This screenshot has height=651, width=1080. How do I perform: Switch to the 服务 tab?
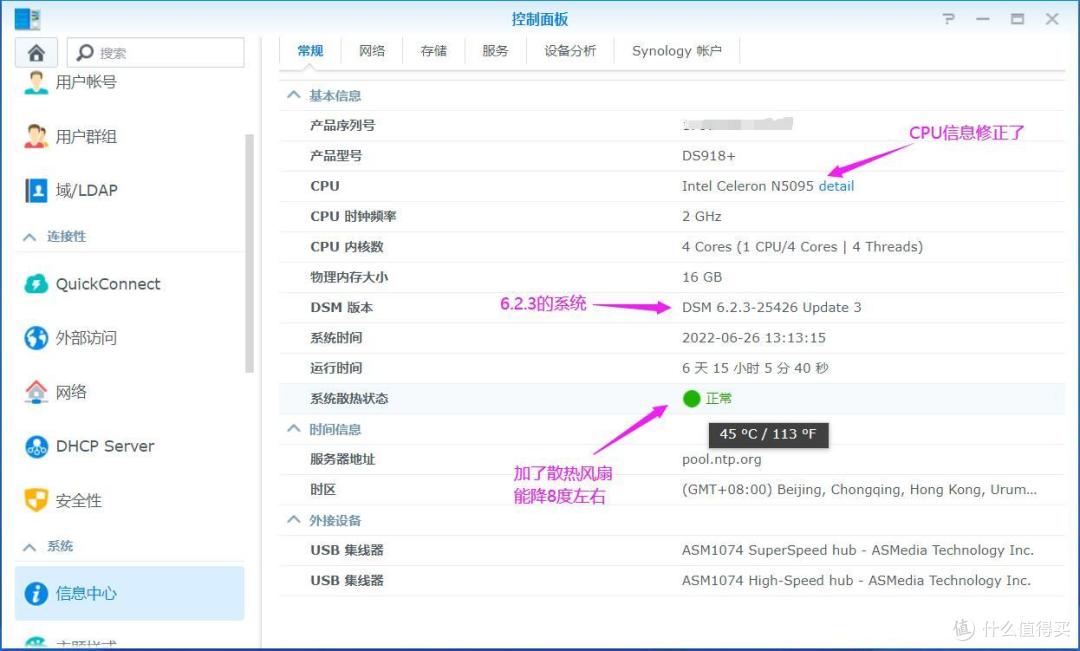pos(495,51)
